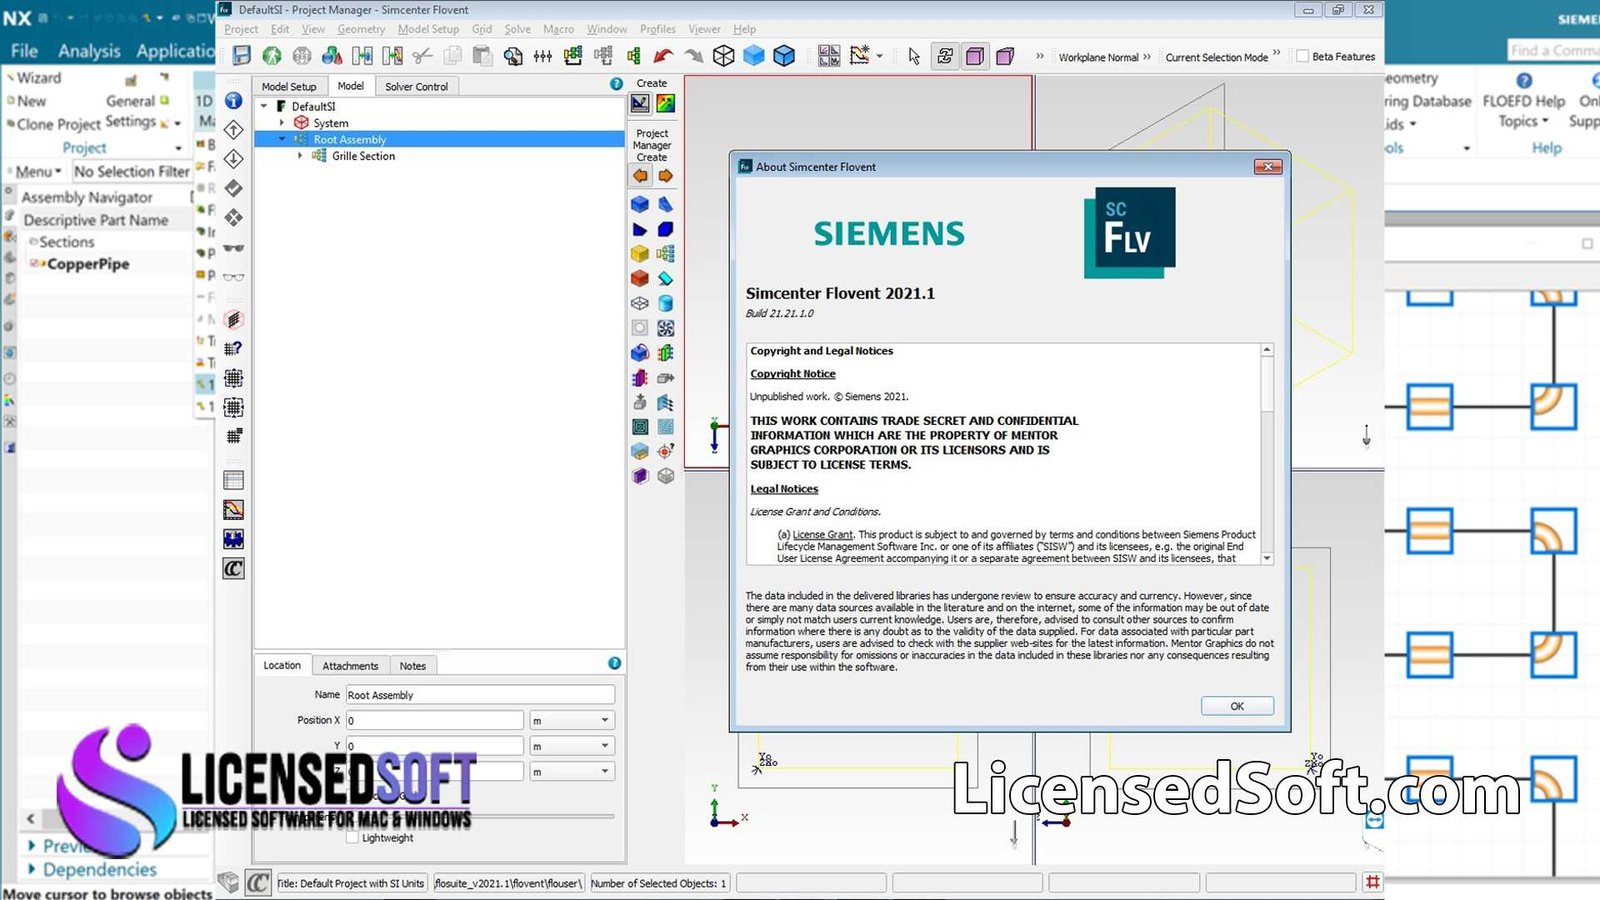Click Workplane Normal toolbar label

1098,57
